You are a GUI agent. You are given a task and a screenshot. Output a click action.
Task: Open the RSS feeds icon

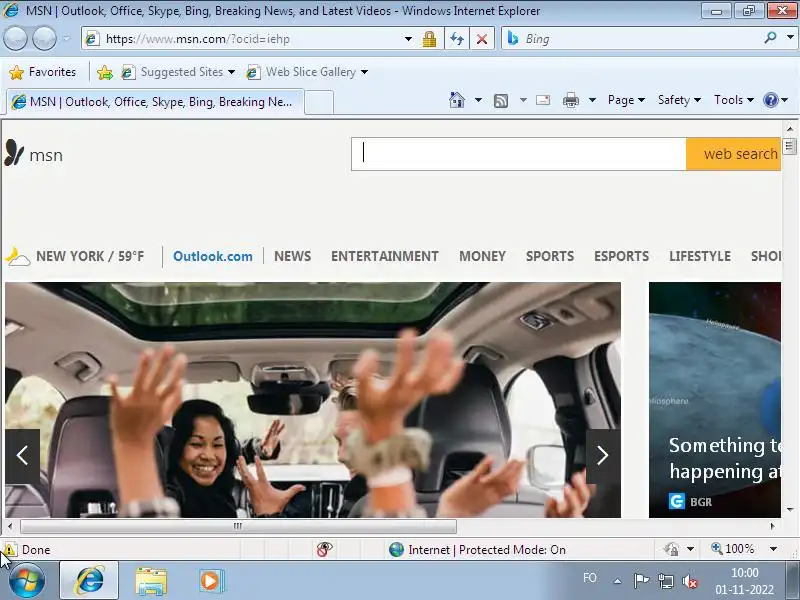501,101
